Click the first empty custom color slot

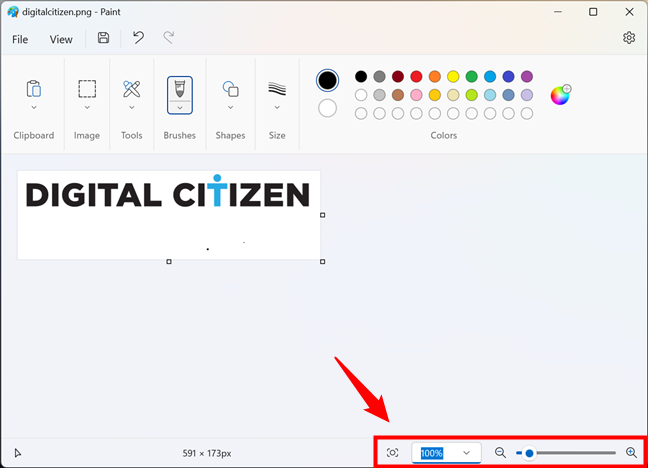(x=361, y=113)
